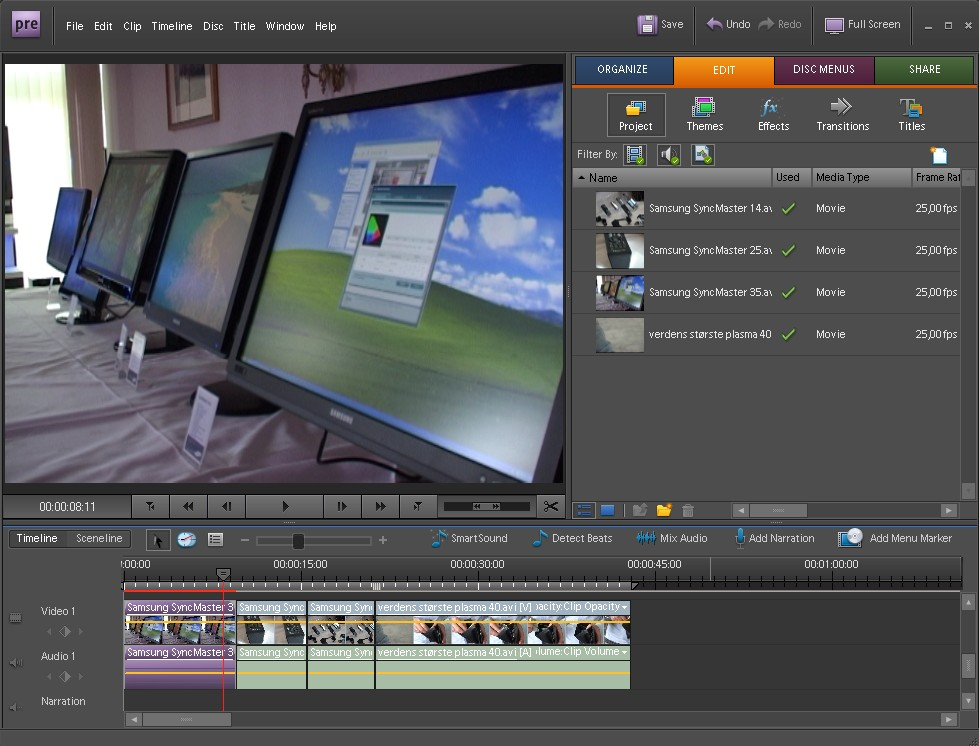979x746 pixels.
Task: Select the Split Clip scissors tool
Action: click(550, 507)
